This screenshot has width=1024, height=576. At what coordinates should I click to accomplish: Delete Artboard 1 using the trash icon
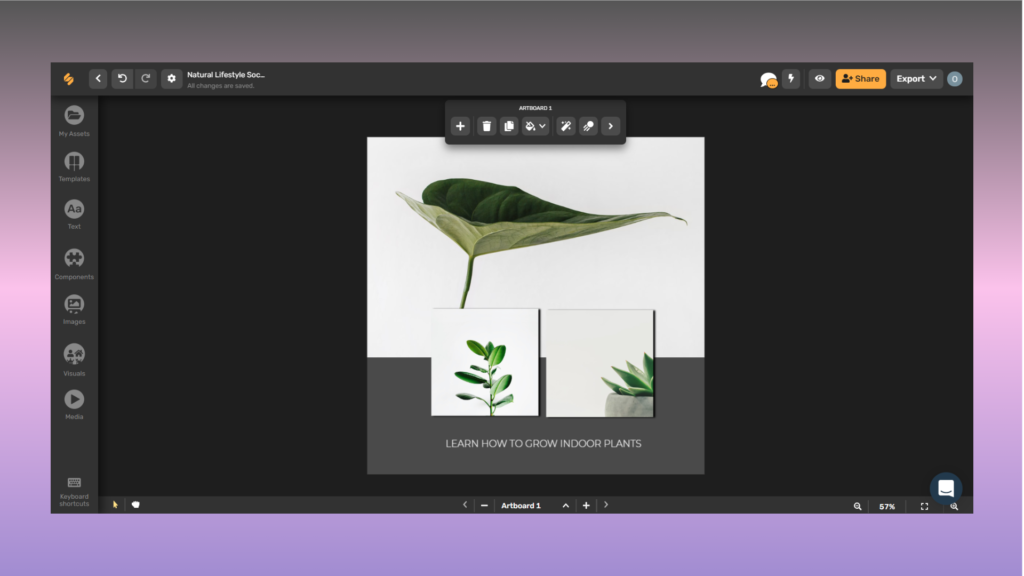[x=486, y=126]
